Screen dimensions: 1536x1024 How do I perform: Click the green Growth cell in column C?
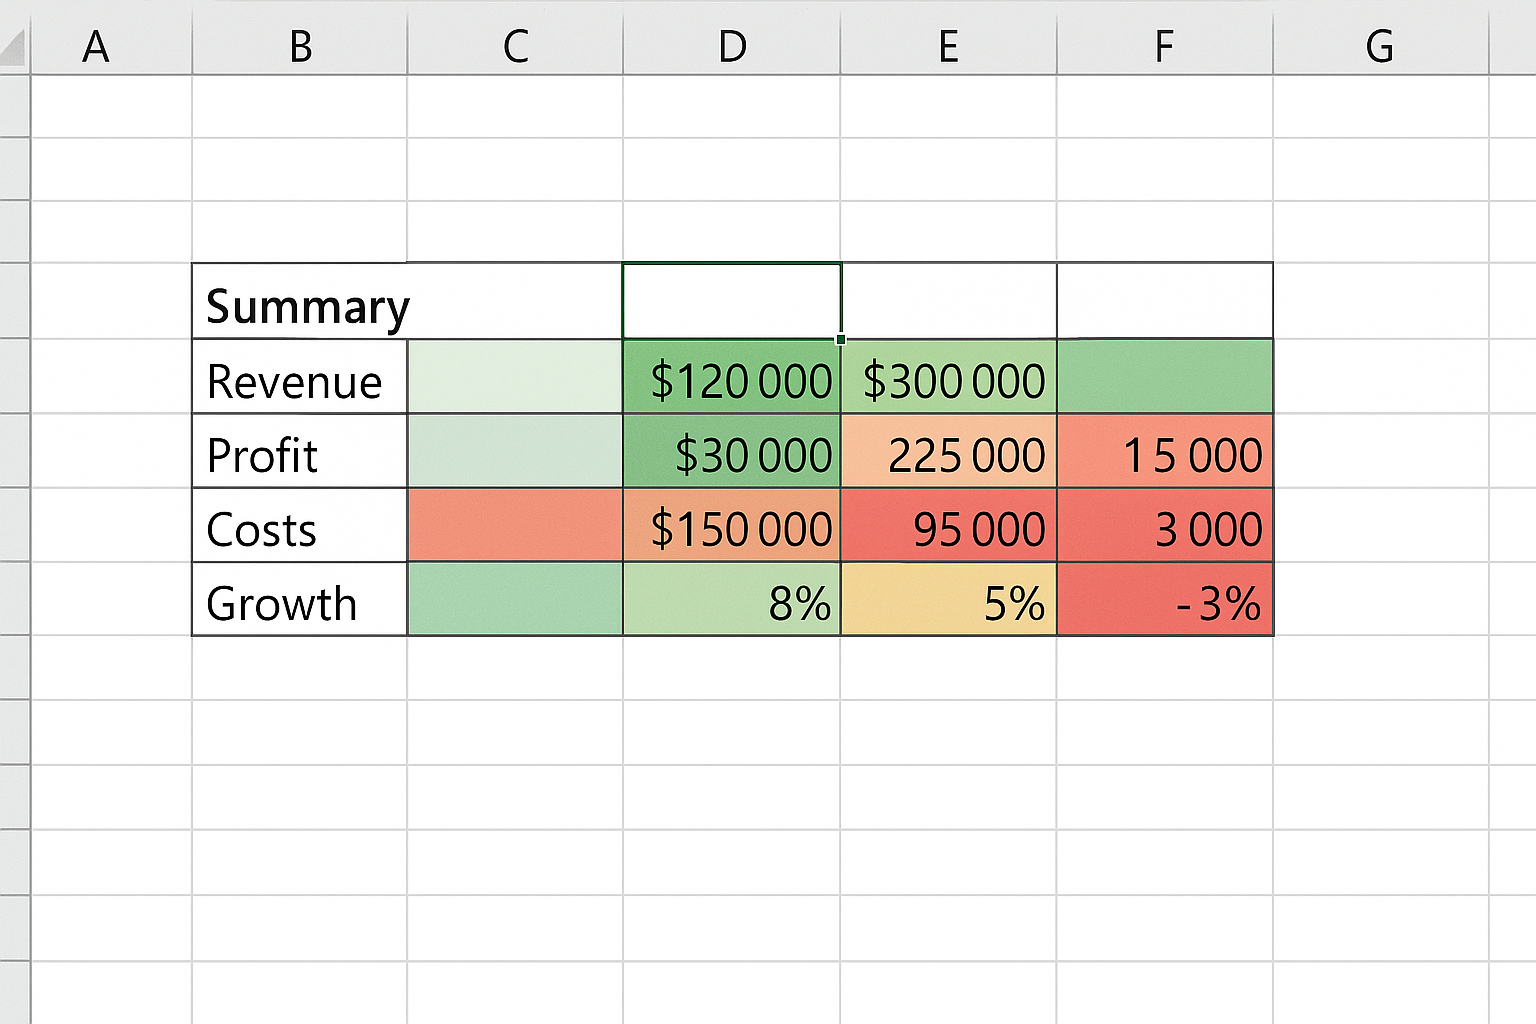coord(515,599)
